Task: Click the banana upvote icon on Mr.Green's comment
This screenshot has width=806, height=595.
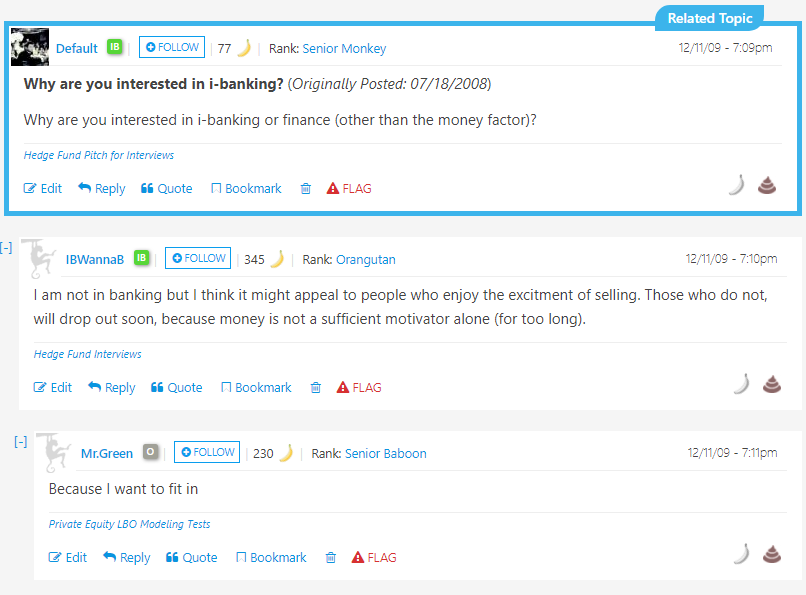Action: tap(741, 554)
